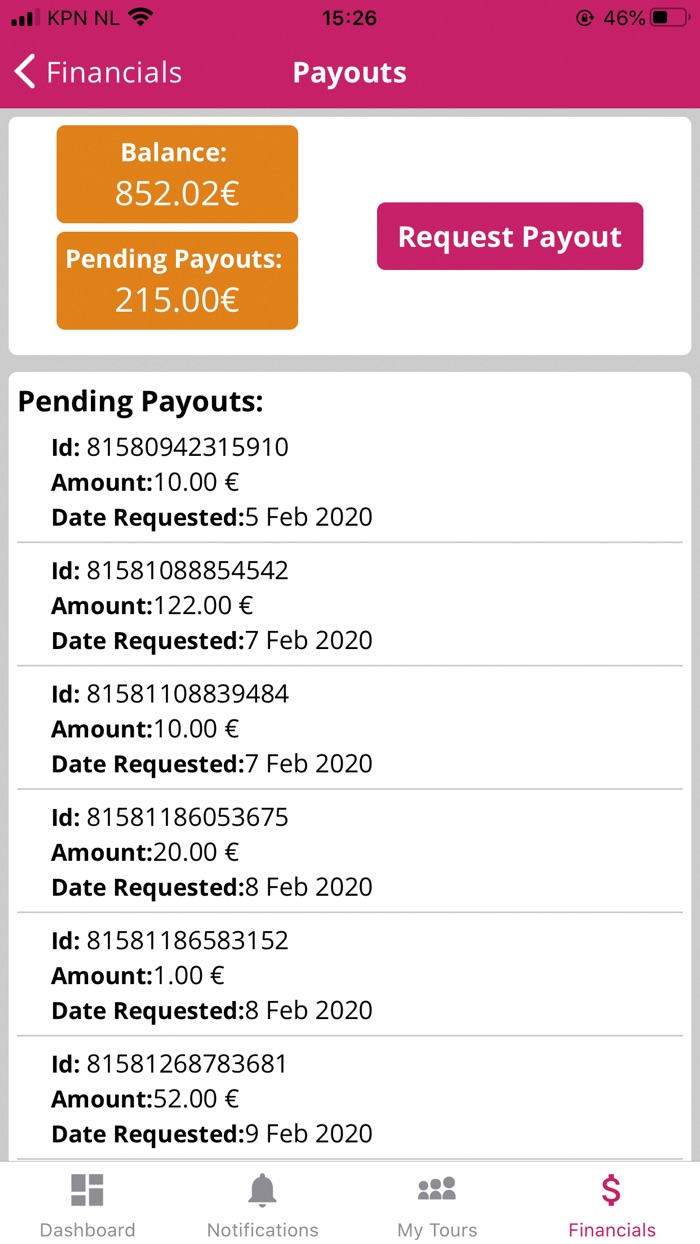Image resolution: width=700 pixels, height=1244 pixels.
Task: Tap the Wi-Fi icon in status bar
Action: pos(141,18)
